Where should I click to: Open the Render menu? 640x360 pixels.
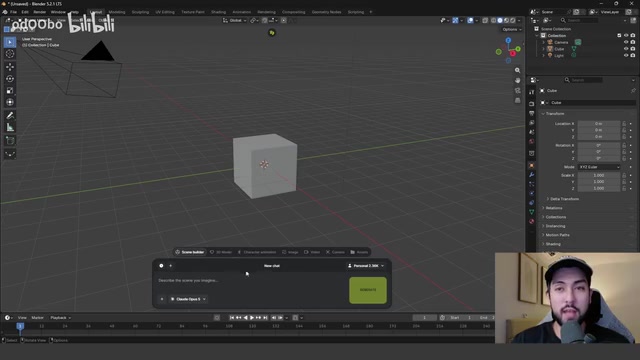click(40, 12)
